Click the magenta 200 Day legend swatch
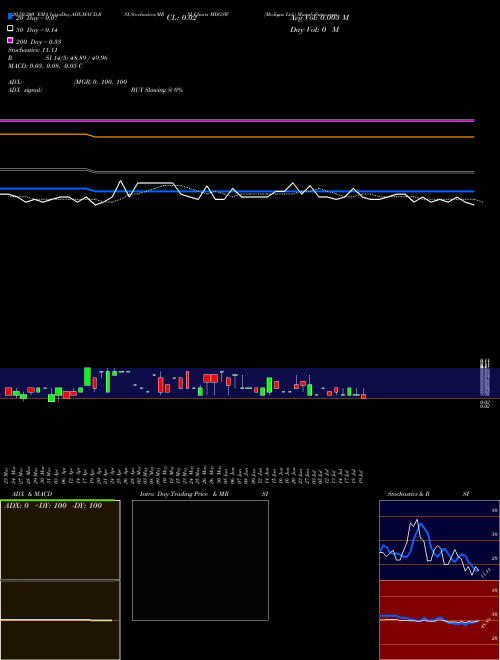Screen dimensions: 500x660 (10, 40)
